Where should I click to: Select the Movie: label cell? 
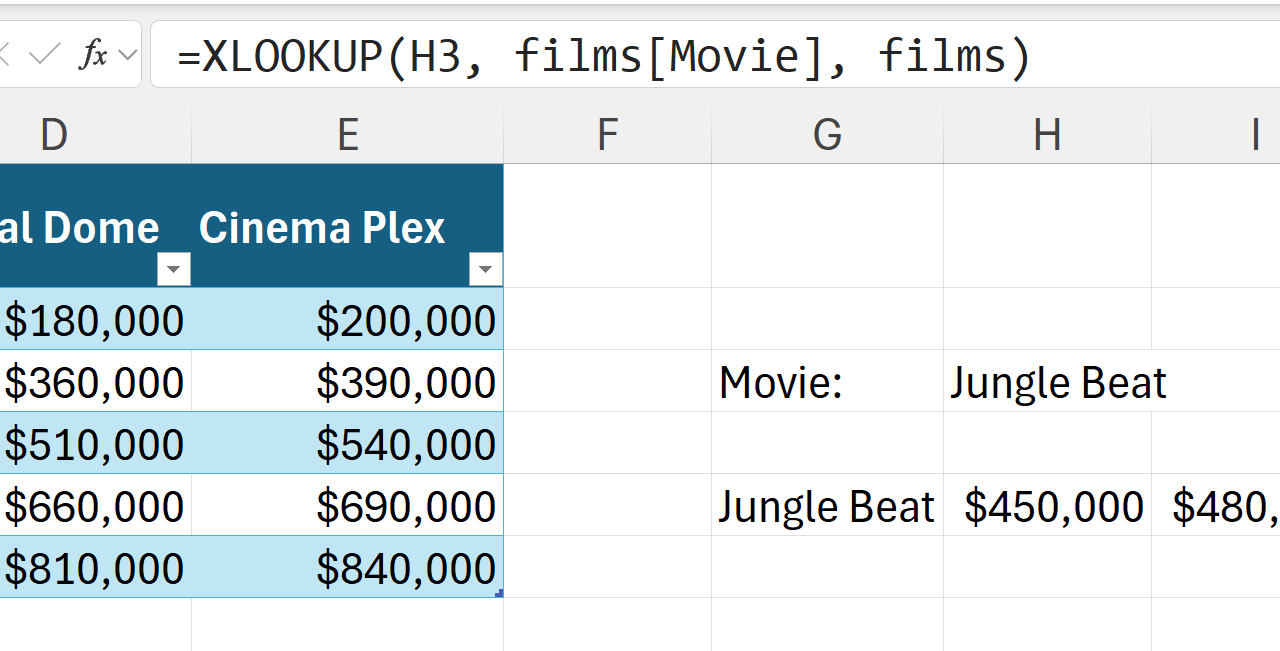click(x=827, y=382)
